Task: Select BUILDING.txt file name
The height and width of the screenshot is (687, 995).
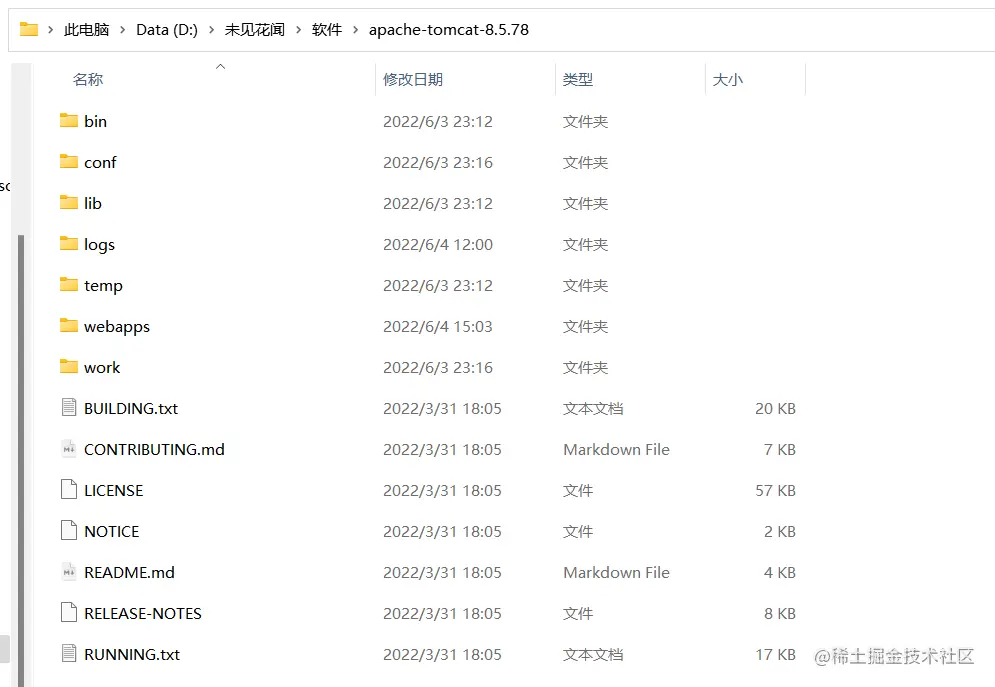Action: point(131,408)
